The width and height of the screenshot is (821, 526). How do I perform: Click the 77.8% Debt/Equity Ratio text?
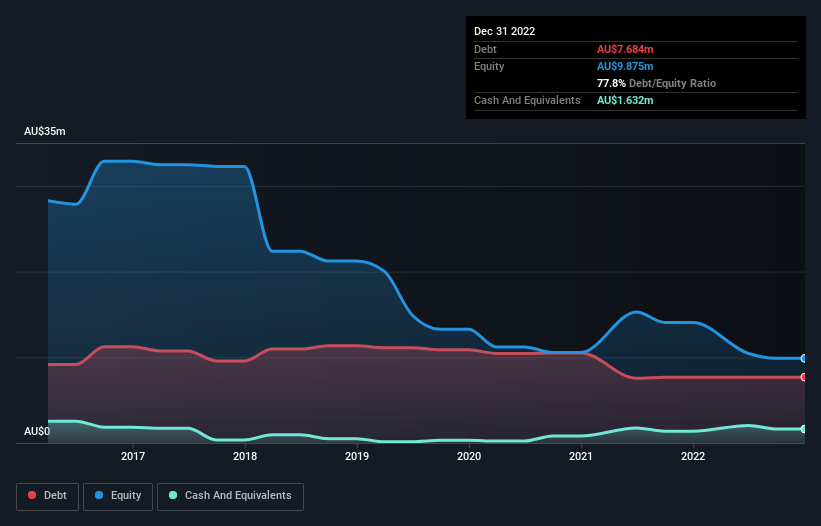pyautogui.click(x=656, y=83)
